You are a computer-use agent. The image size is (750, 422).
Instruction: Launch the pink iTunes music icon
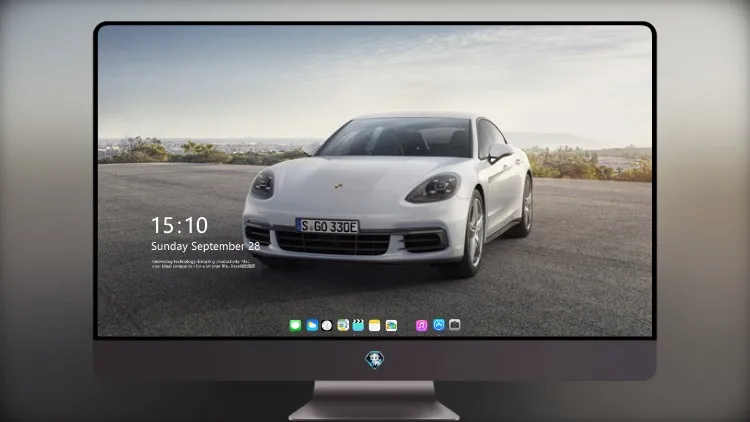coord(421,325)
